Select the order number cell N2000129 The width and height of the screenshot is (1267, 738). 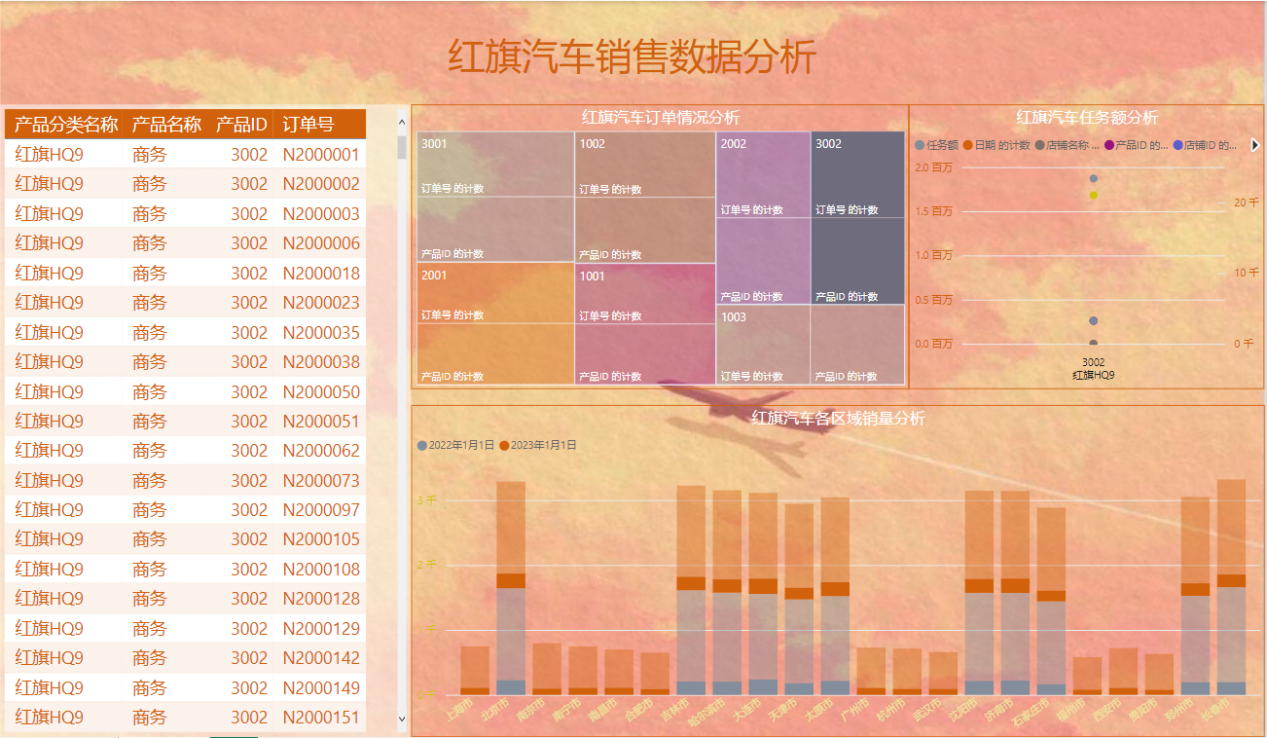[x=320, y=628]
